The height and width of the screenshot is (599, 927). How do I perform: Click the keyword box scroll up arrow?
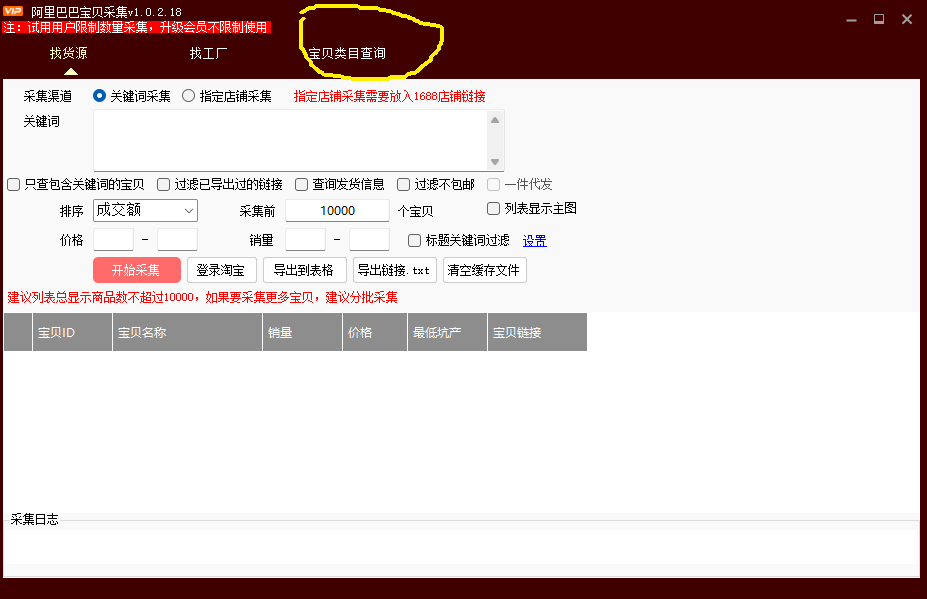(x=495, y=120)
